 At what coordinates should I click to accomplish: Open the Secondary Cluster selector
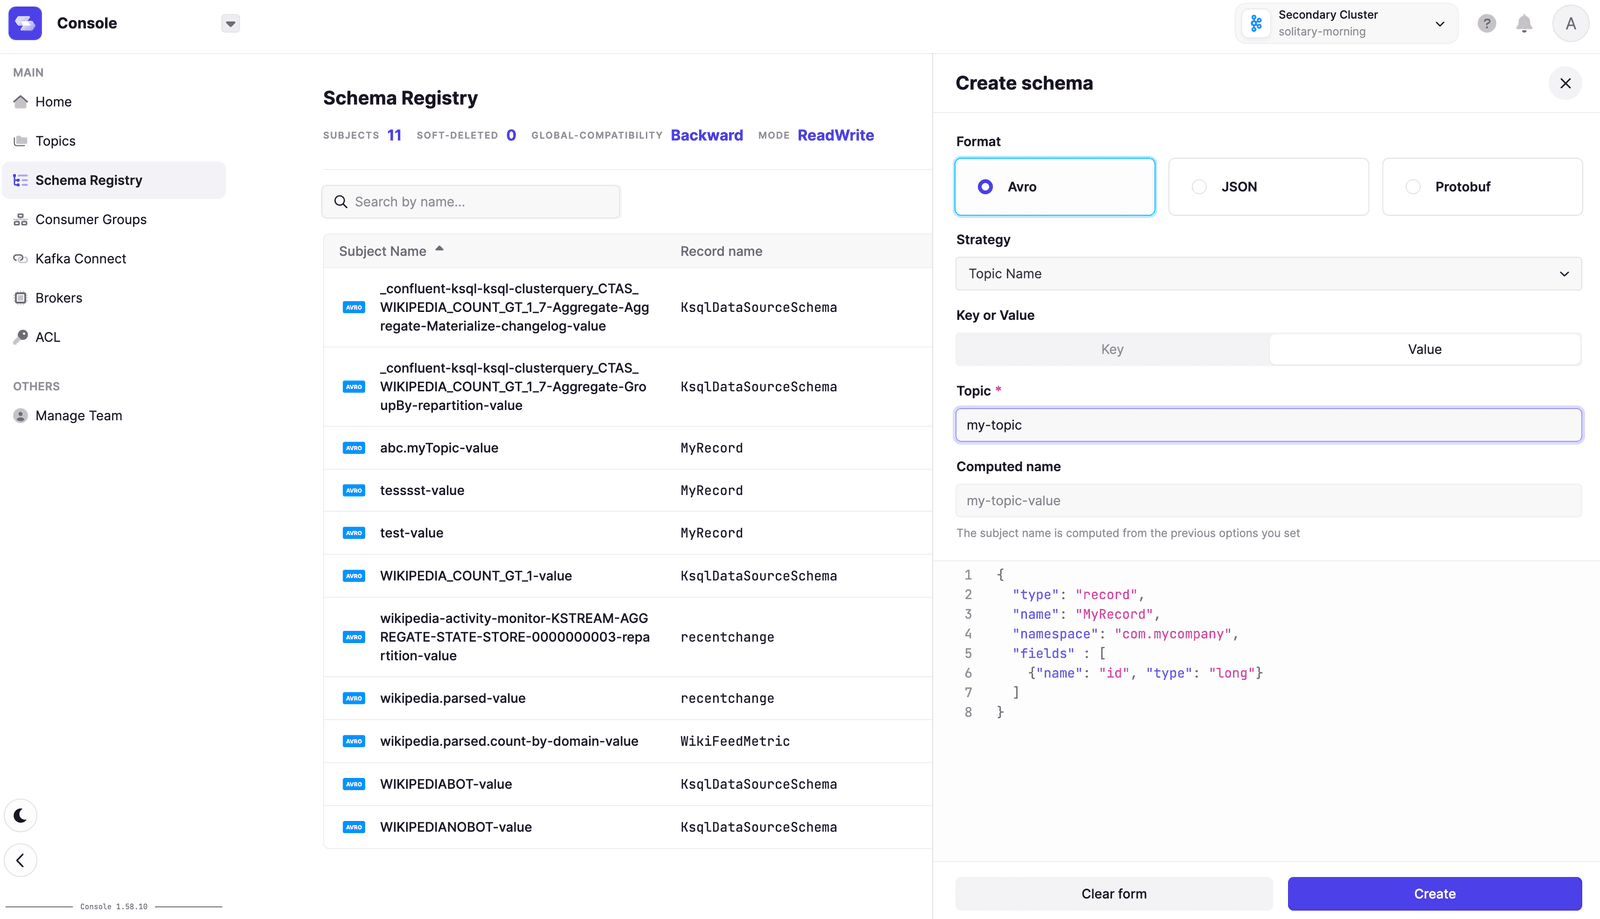tap(1346, 24)
